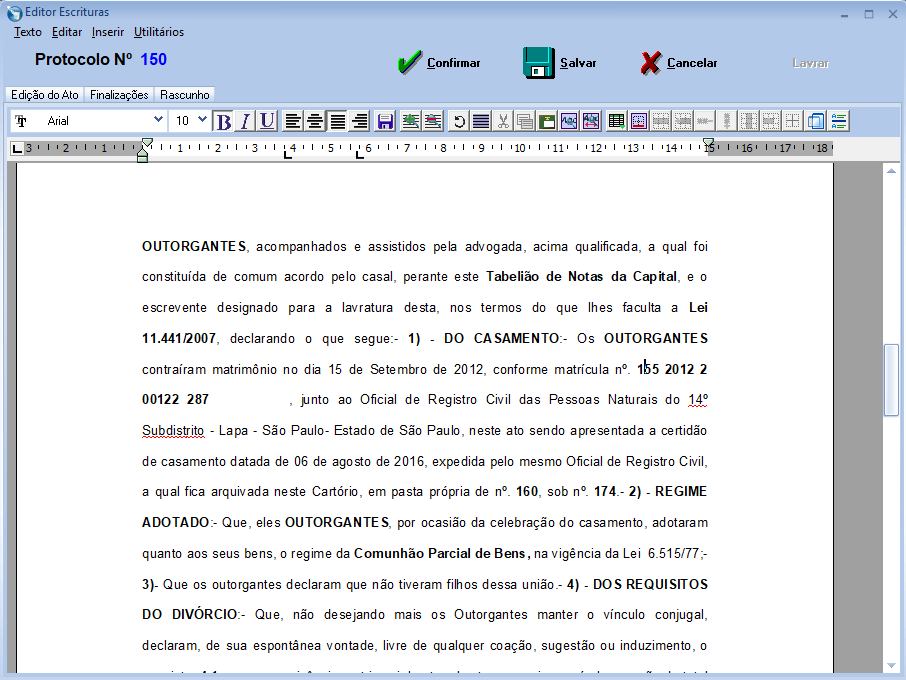Click the blue floppy disk toolbar icon
Screen dimensions: 906x680
[x=385, y=121]
